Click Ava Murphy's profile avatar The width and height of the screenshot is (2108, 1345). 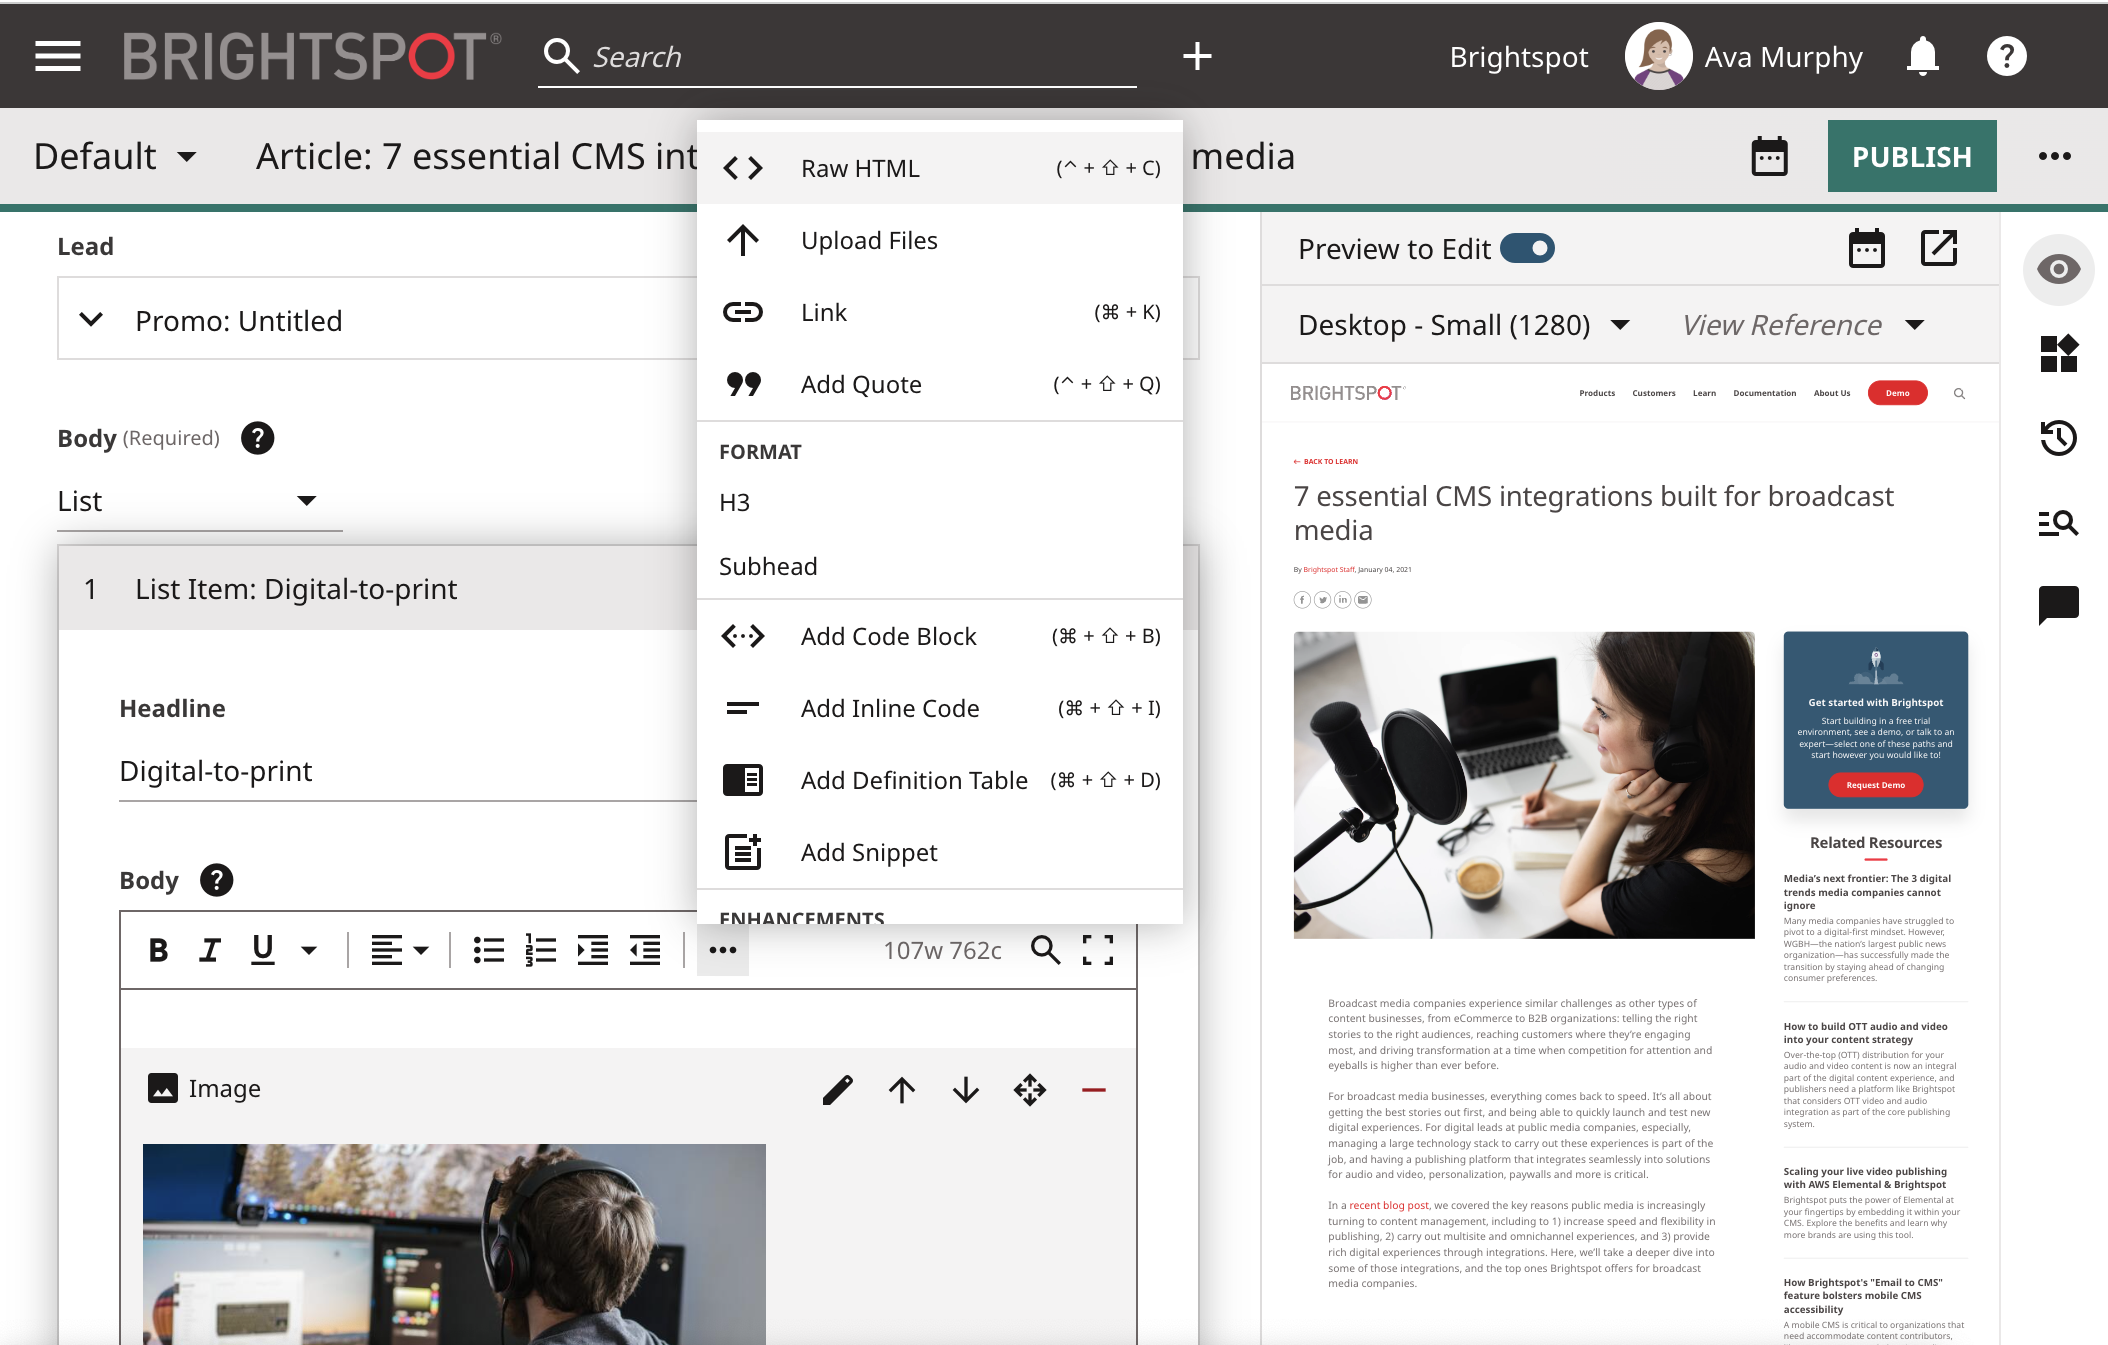tap(1658, 56)
